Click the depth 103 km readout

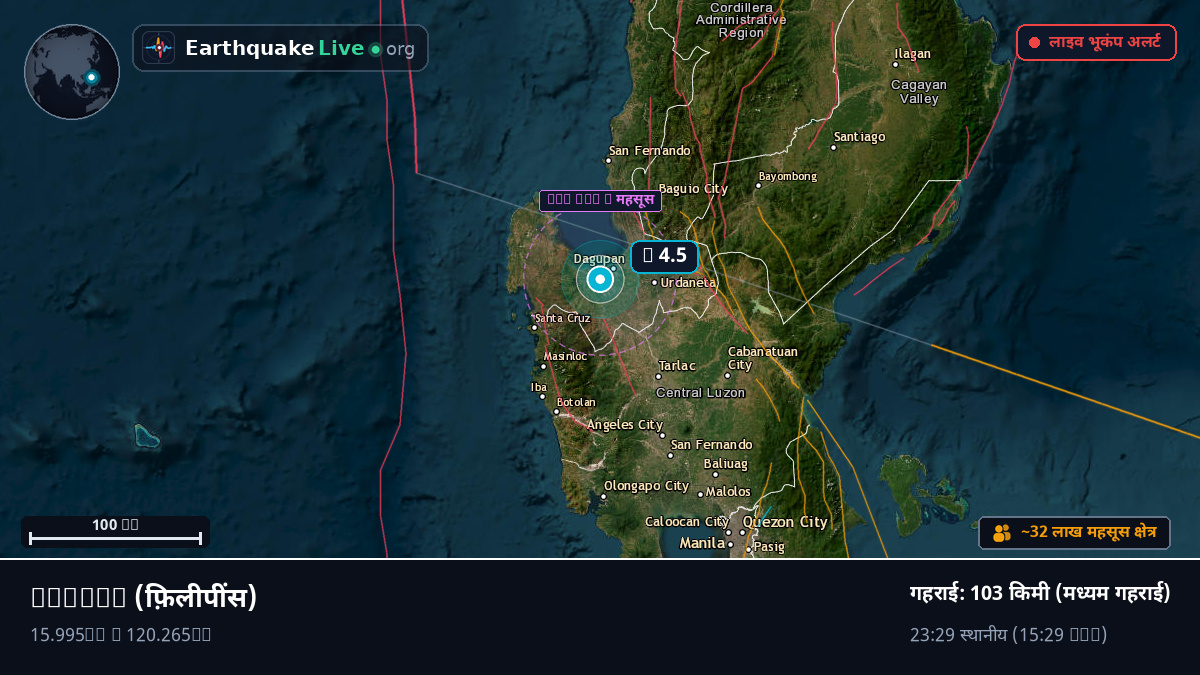point(1040,593)
